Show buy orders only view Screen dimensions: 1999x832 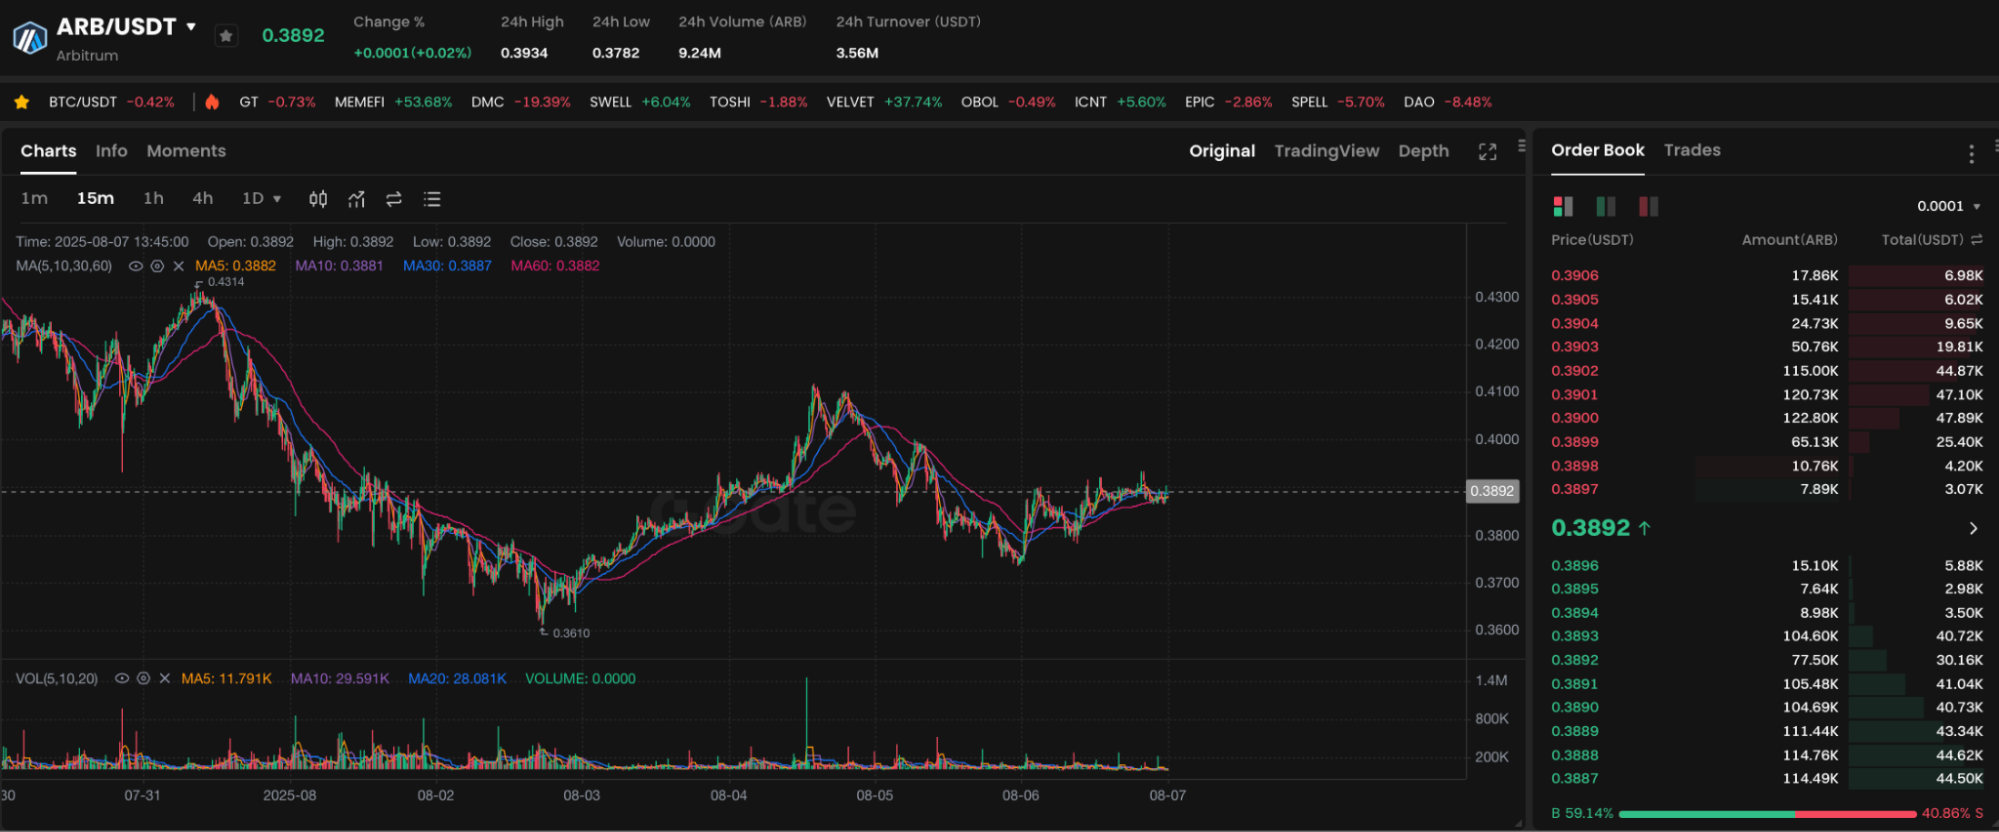click(x=1606, y=206)
